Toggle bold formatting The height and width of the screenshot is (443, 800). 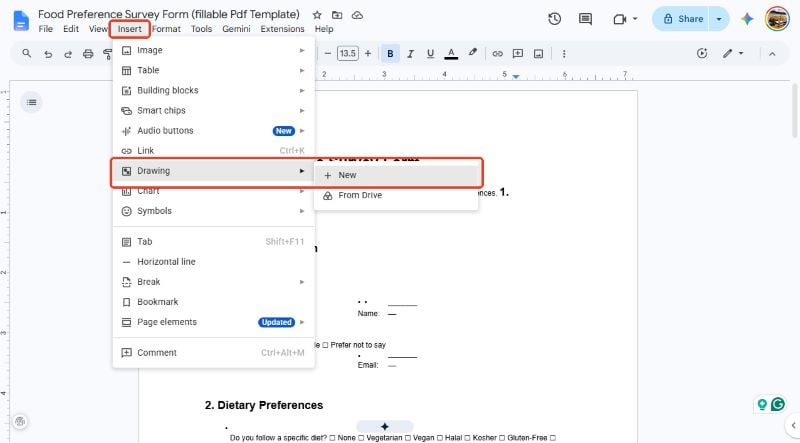click(x=390, y=54)
